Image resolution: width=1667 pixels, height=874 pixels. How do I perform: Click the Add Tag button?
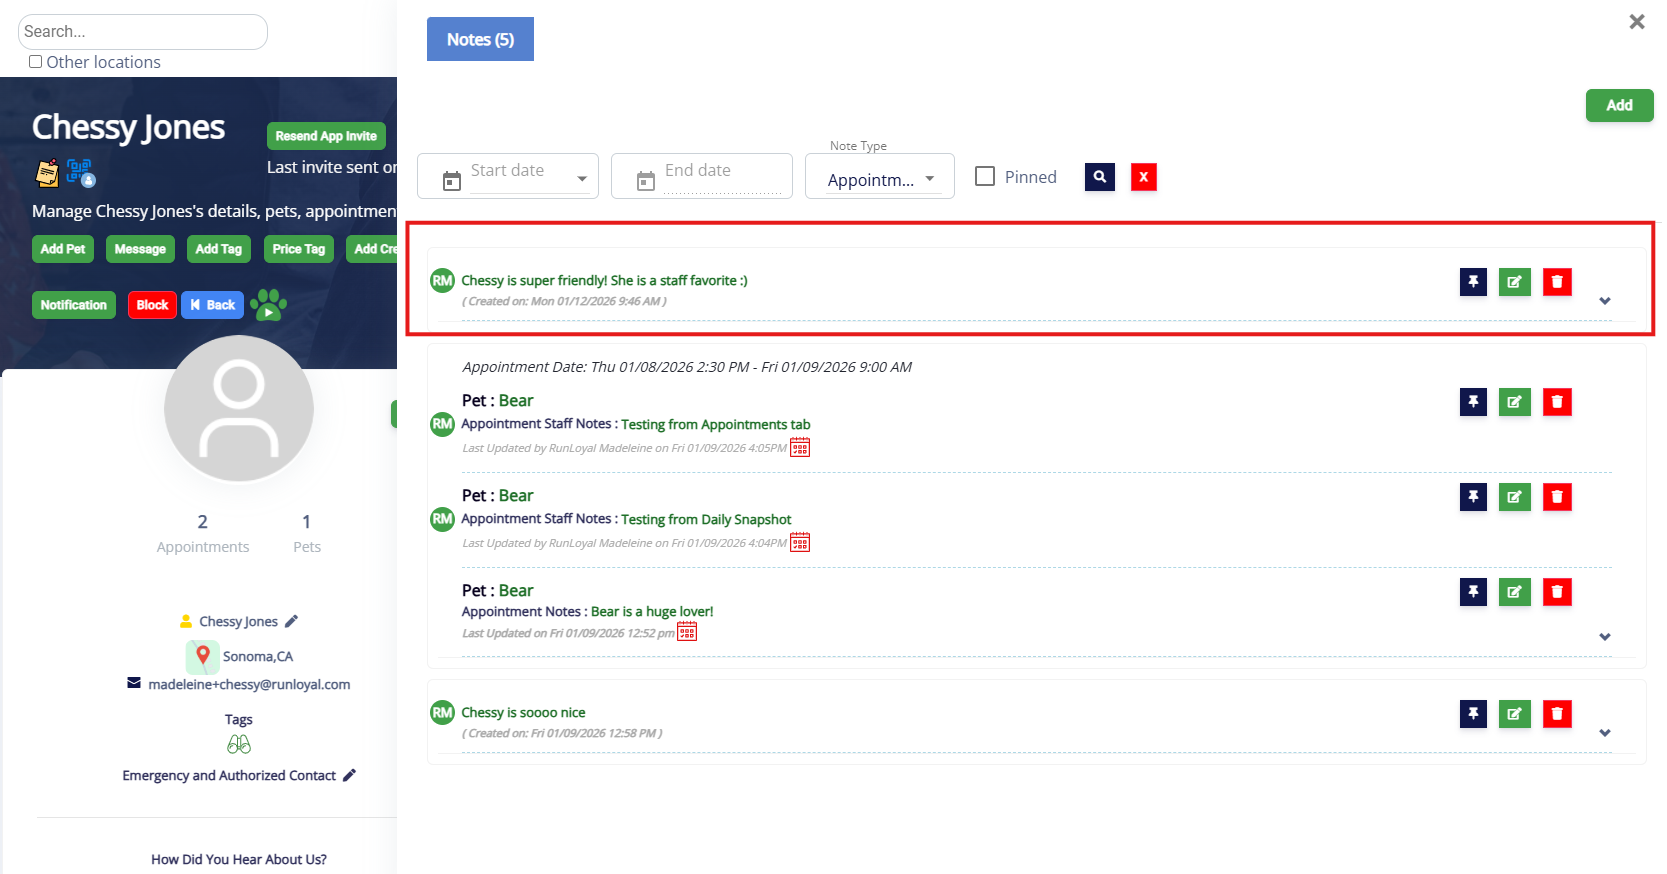(218, 249)
